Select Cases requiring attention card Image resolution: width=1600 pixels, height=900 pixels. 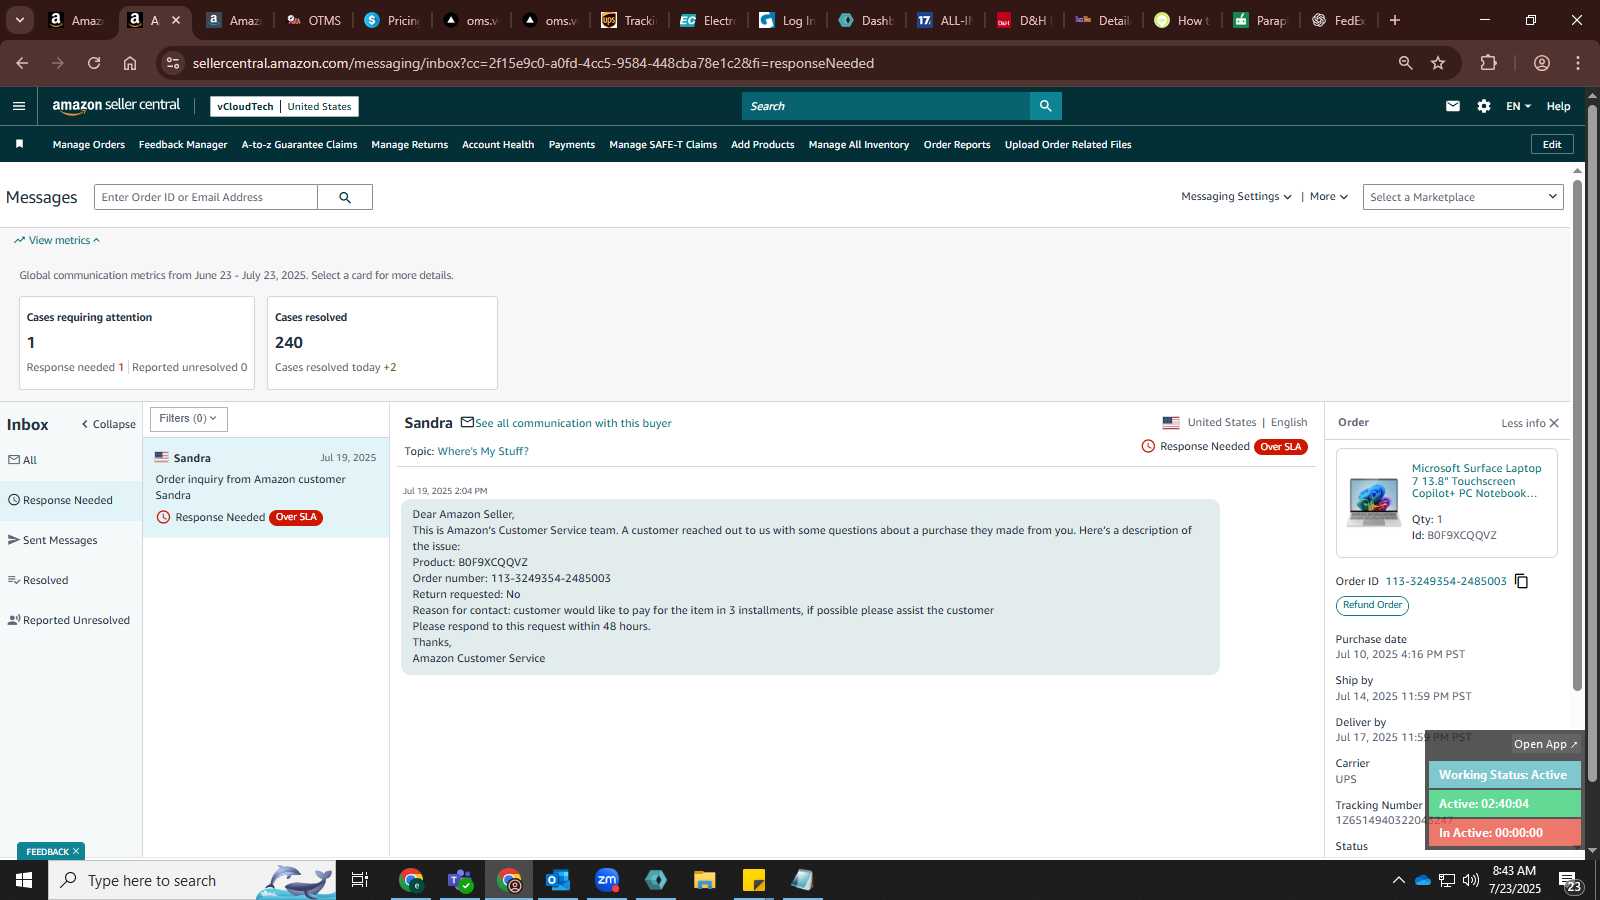[x=137, y=343]
